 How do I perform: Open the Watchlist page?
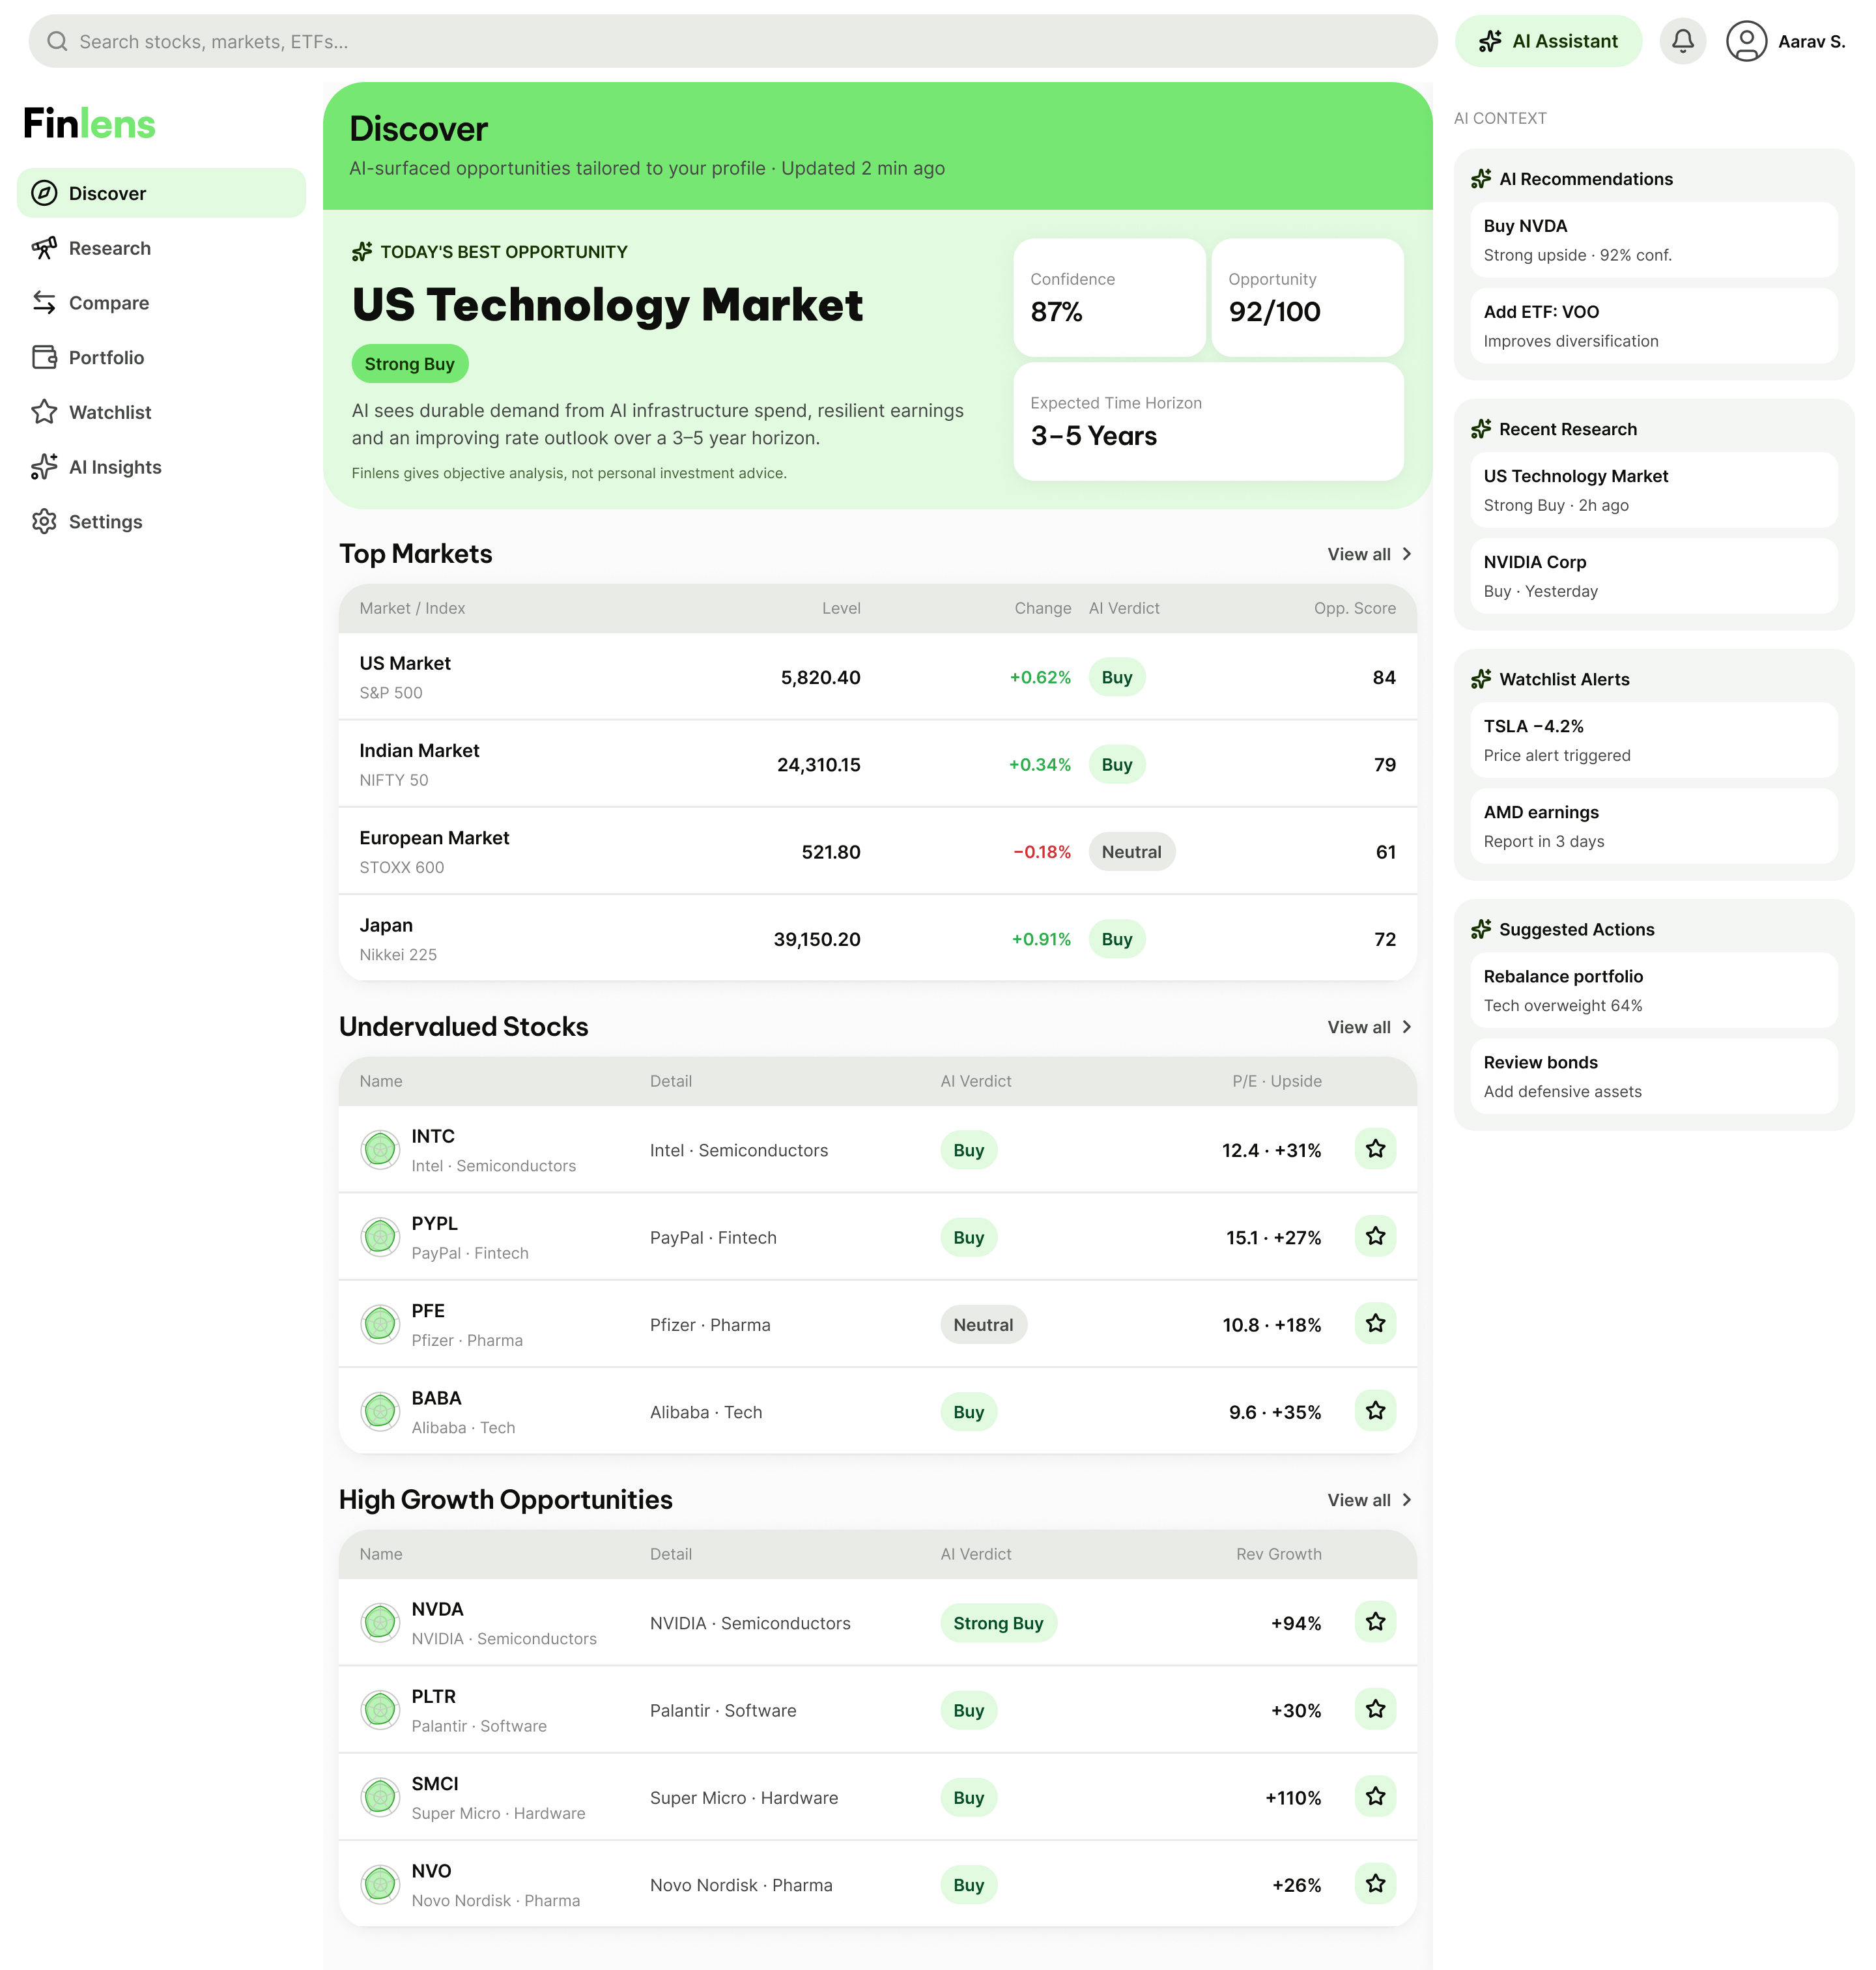point(161,412)
